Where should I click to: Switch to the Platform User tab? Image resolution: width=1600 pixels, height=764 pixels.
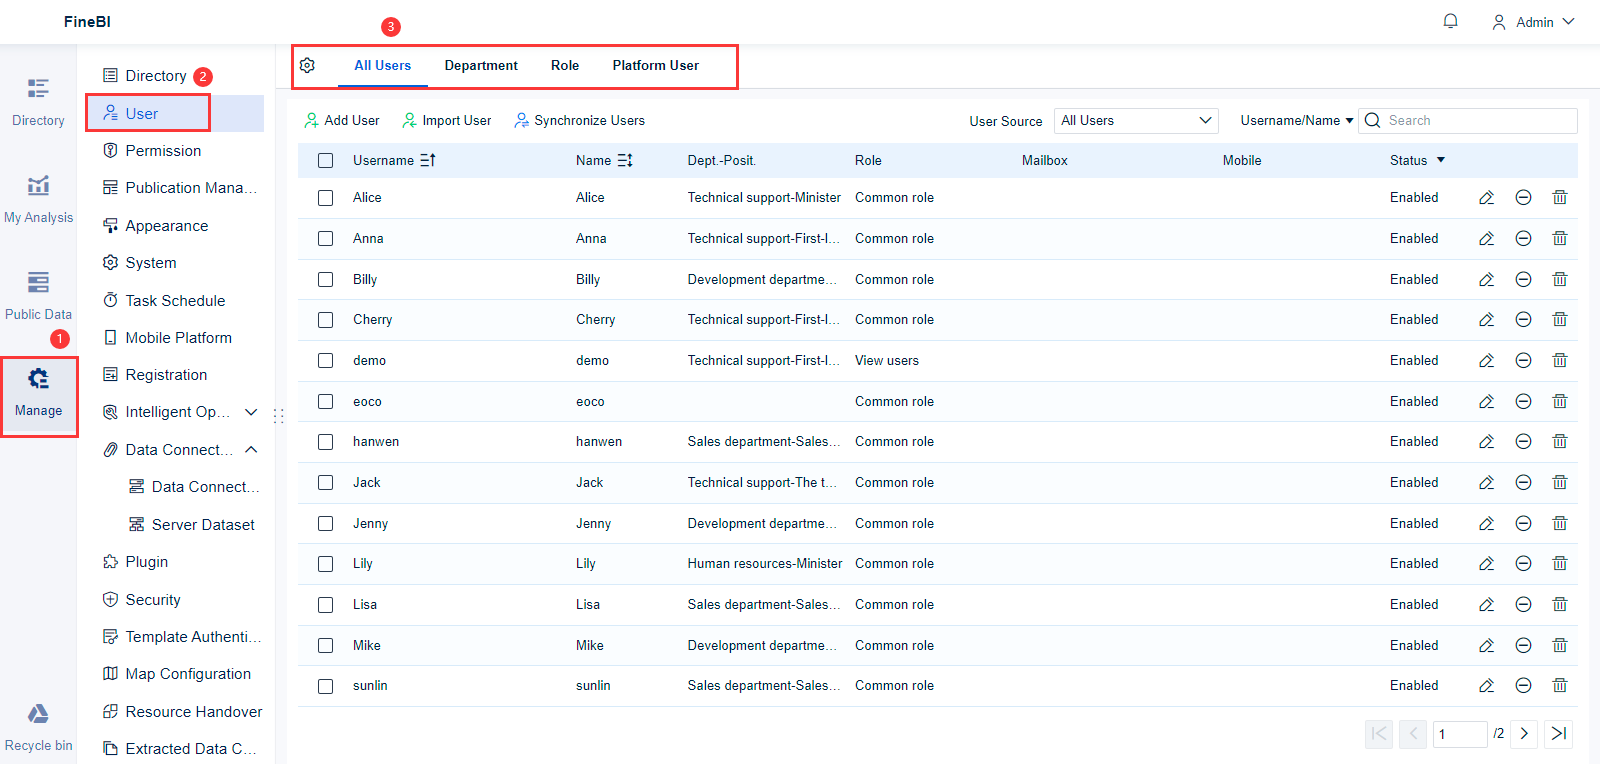tap(656, 65)
